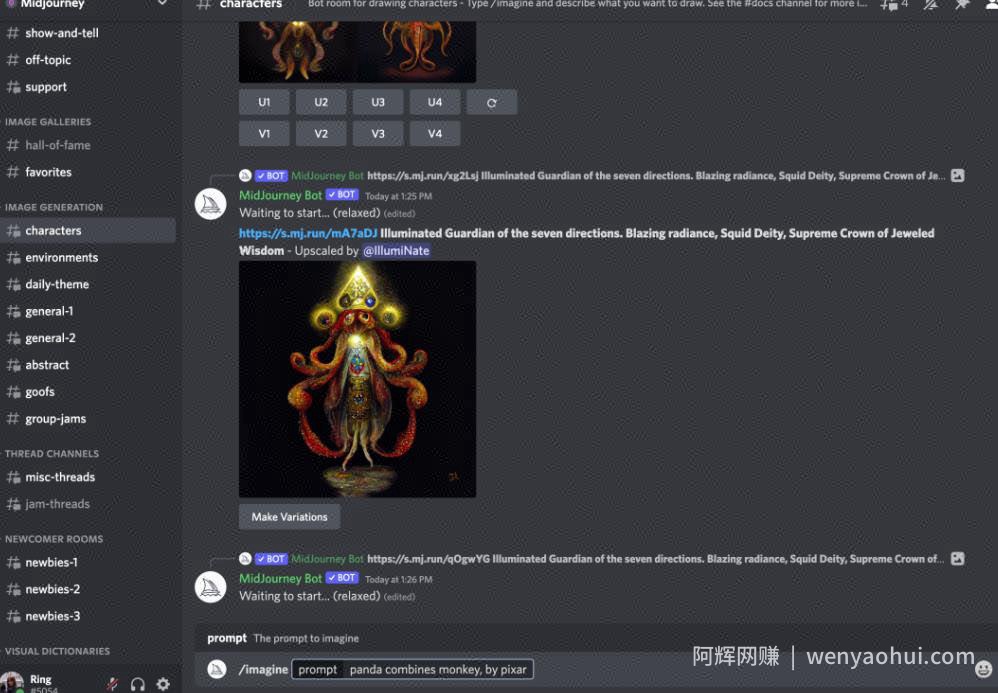
Task: Expand the Midjourney server dropdown
Action: click(163, 3)
